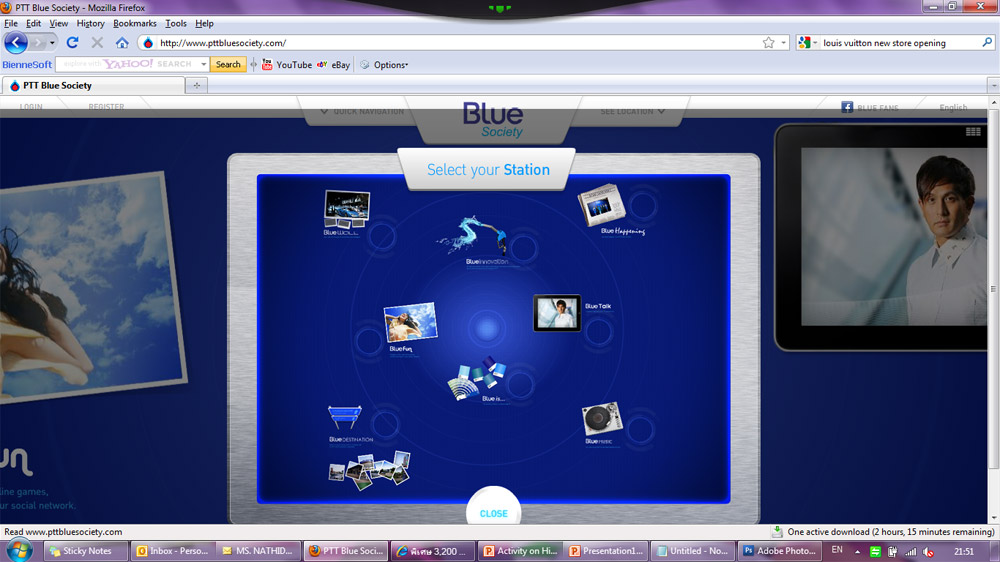Open the list all tabs dropdown
This screenshot has width=1000, height=562.
coord(994,85)
